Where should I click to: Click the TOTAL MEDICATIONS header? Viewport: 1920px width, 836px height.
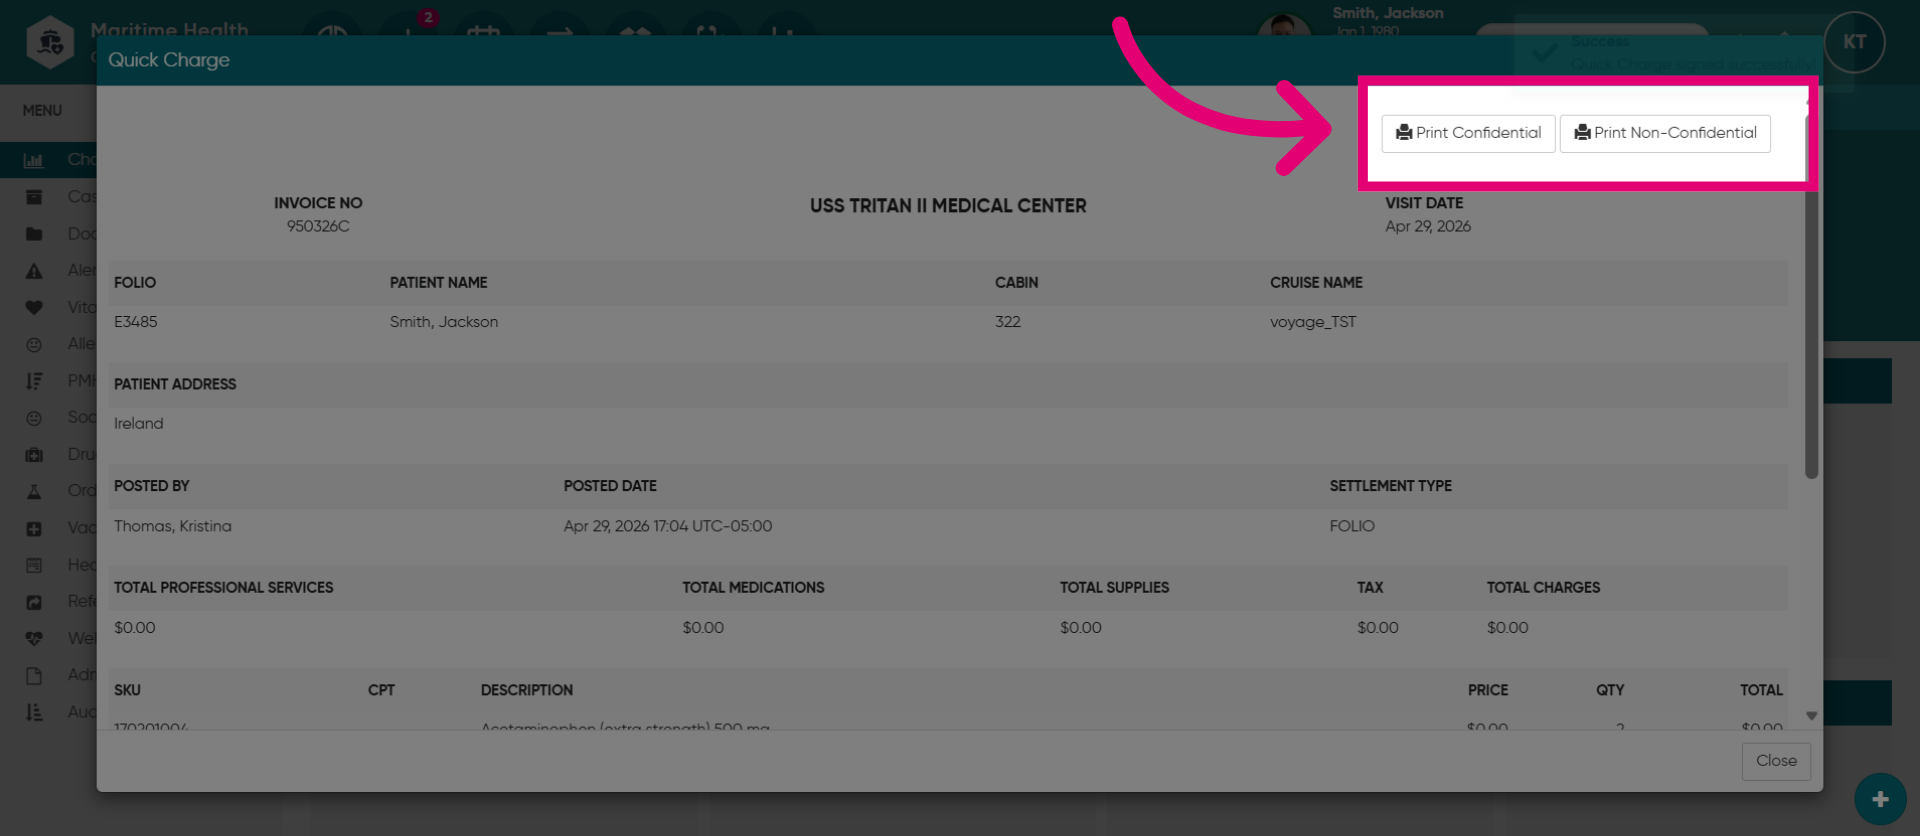753,588
